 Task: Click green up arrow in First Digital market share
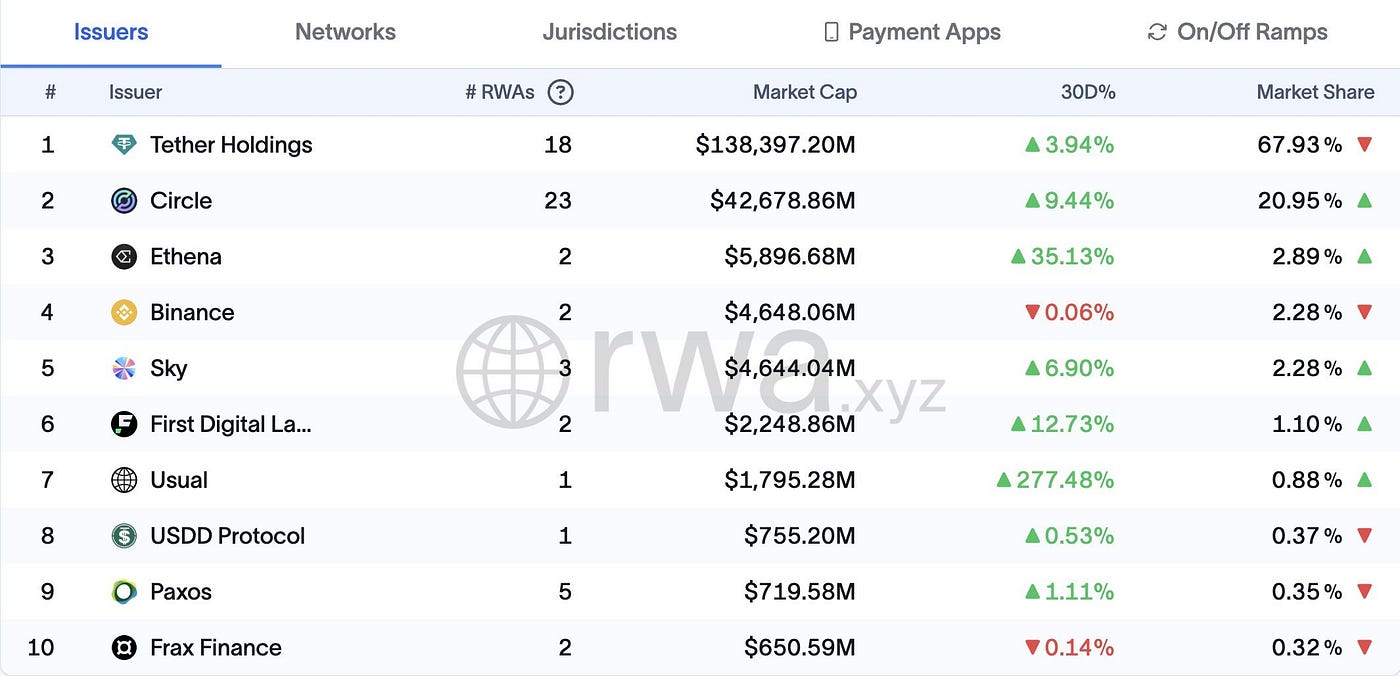pyautogui.click(x=1364, y=424)
